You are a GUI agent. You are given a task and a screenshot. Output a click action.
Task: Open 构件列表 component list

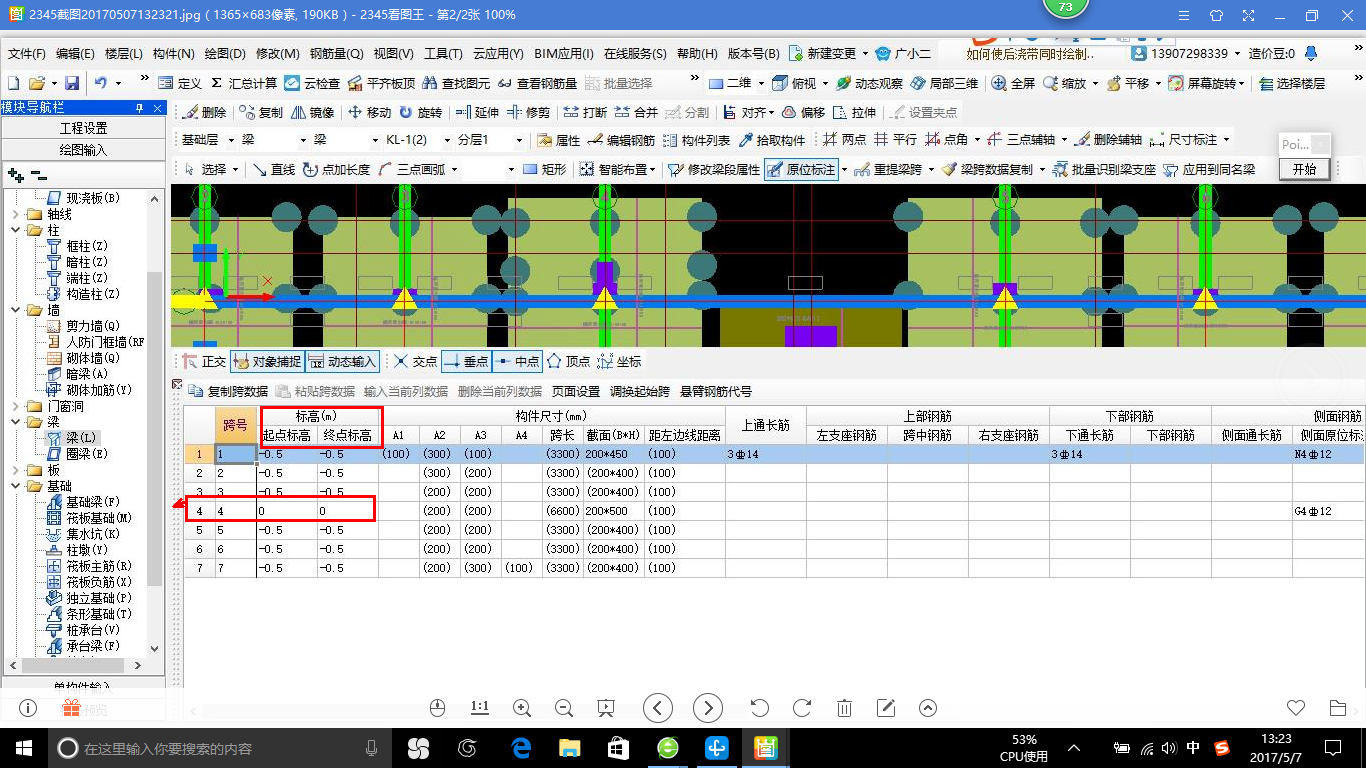(x=697, y=140)
